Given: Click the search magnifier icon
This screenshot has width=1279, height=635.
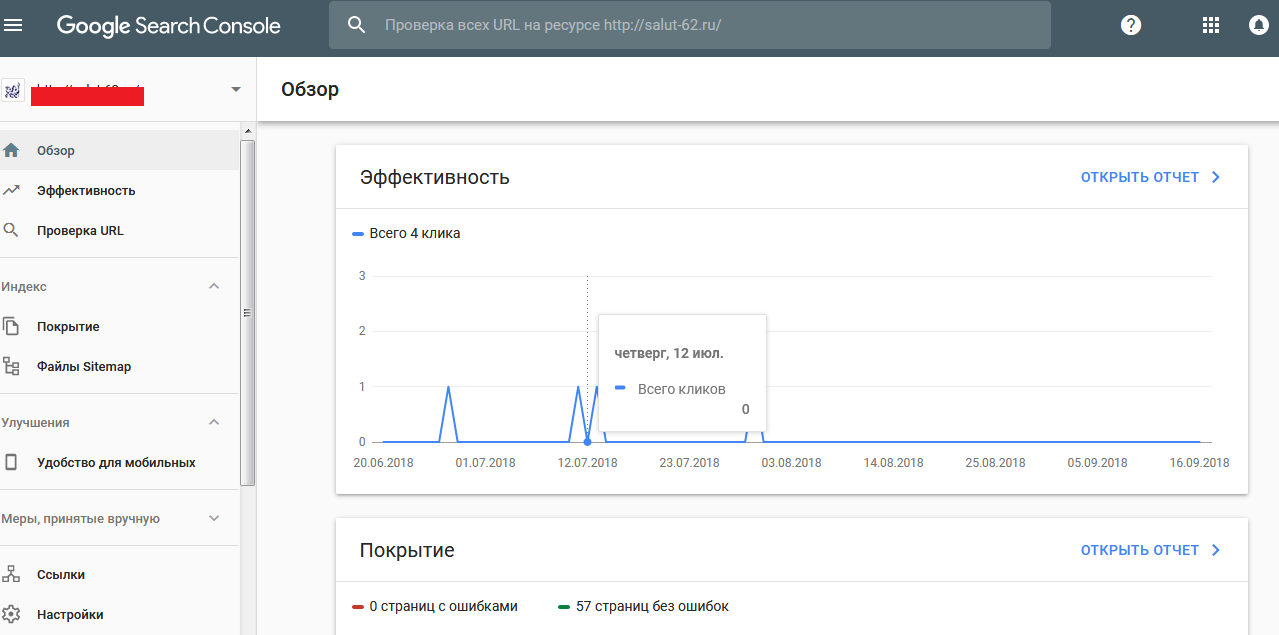Looking at the screenshot, I should [357, 25].
